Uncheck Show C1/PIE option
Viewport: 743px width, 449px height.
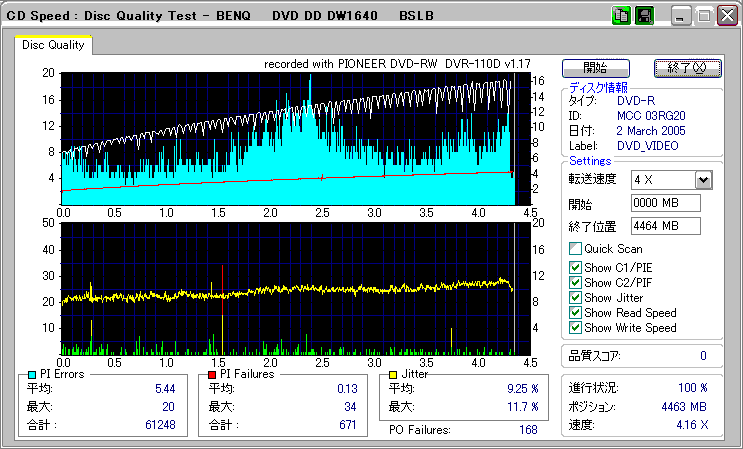tap(575, 266)
